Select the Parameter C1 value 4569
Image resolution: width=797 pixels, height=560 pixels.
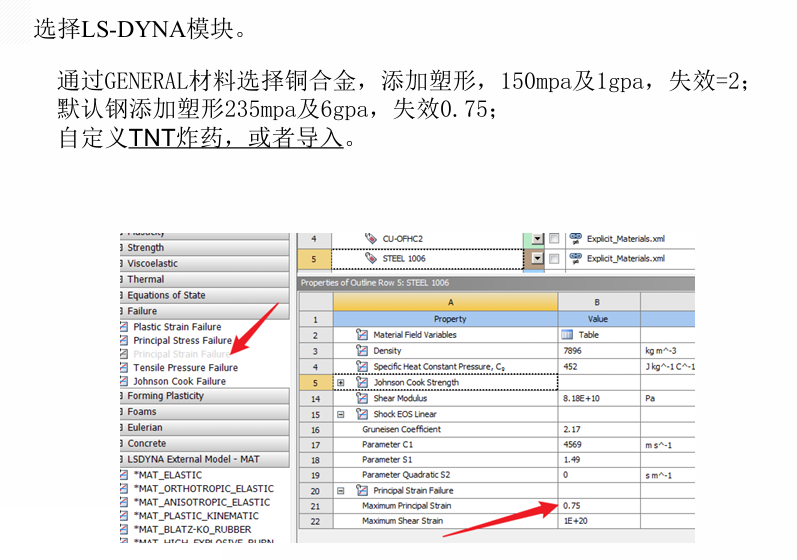click(572, 445)
